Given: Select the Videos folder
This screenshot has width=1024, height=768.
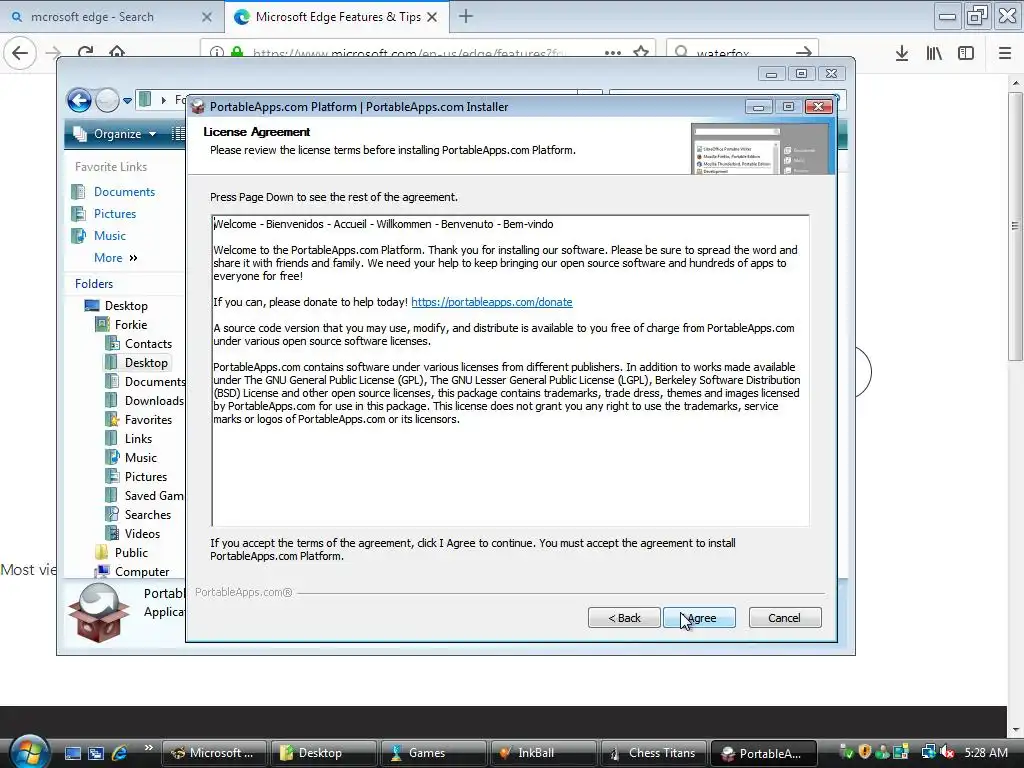Looking at the screenshot, I should pos(142,533).
